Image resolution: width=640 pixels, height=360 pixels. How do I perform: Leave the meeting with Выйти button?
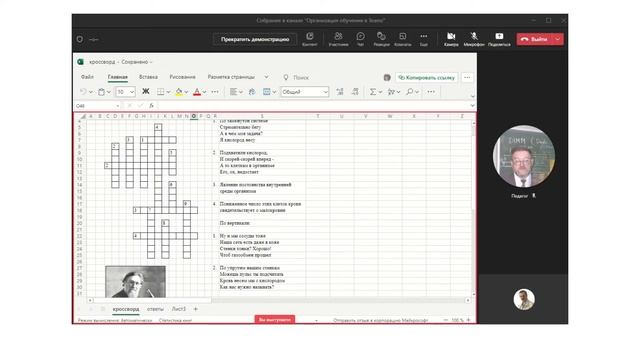click(534, 39)
